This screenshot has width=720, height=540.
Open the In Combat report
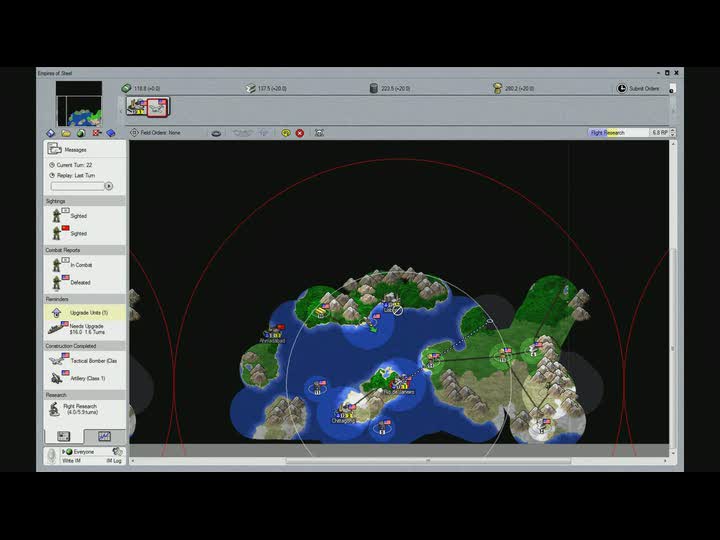pos(84,265)
